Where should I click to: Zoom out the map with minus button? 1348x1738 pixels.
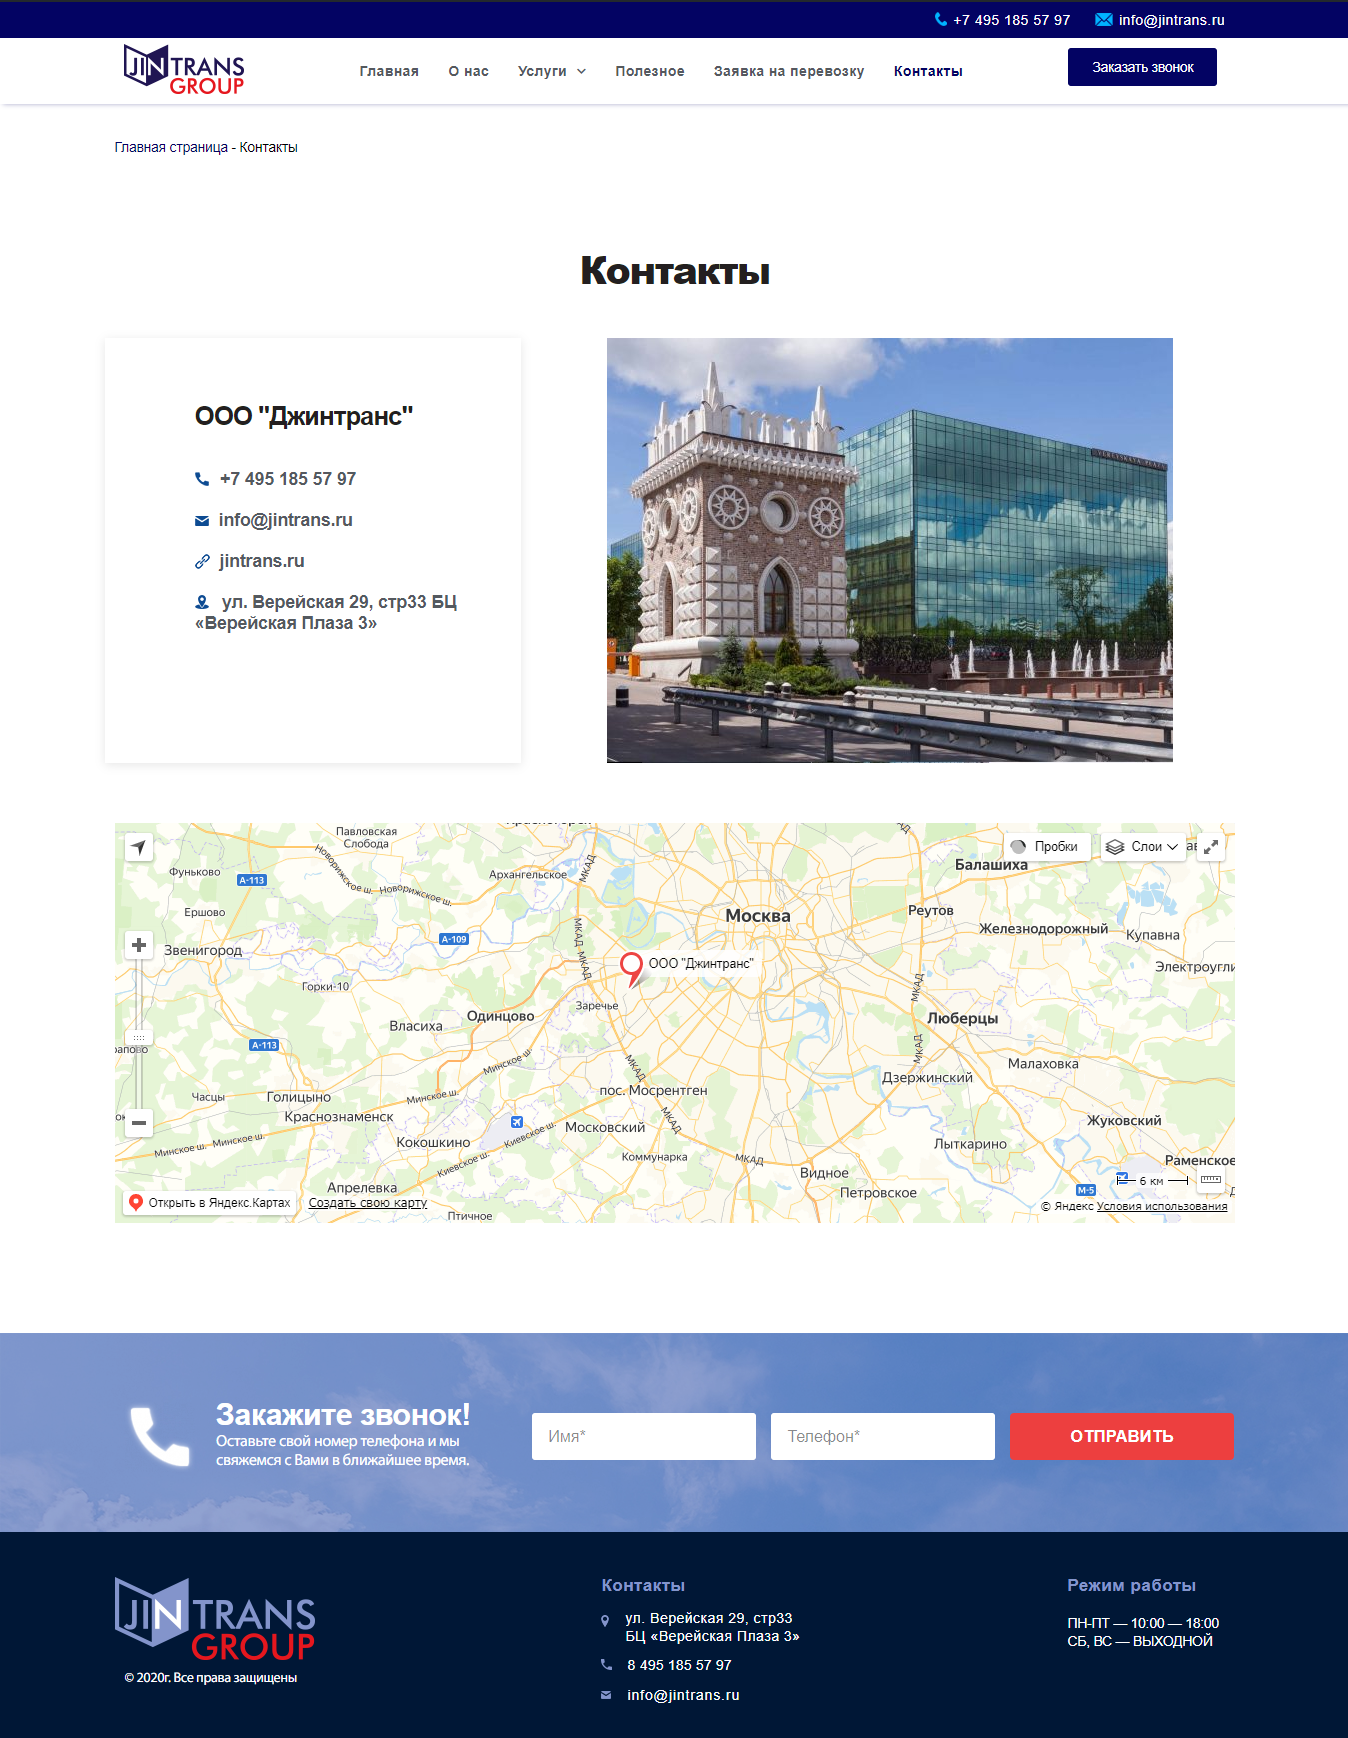pyautogui.click(x=139, y=1123)
